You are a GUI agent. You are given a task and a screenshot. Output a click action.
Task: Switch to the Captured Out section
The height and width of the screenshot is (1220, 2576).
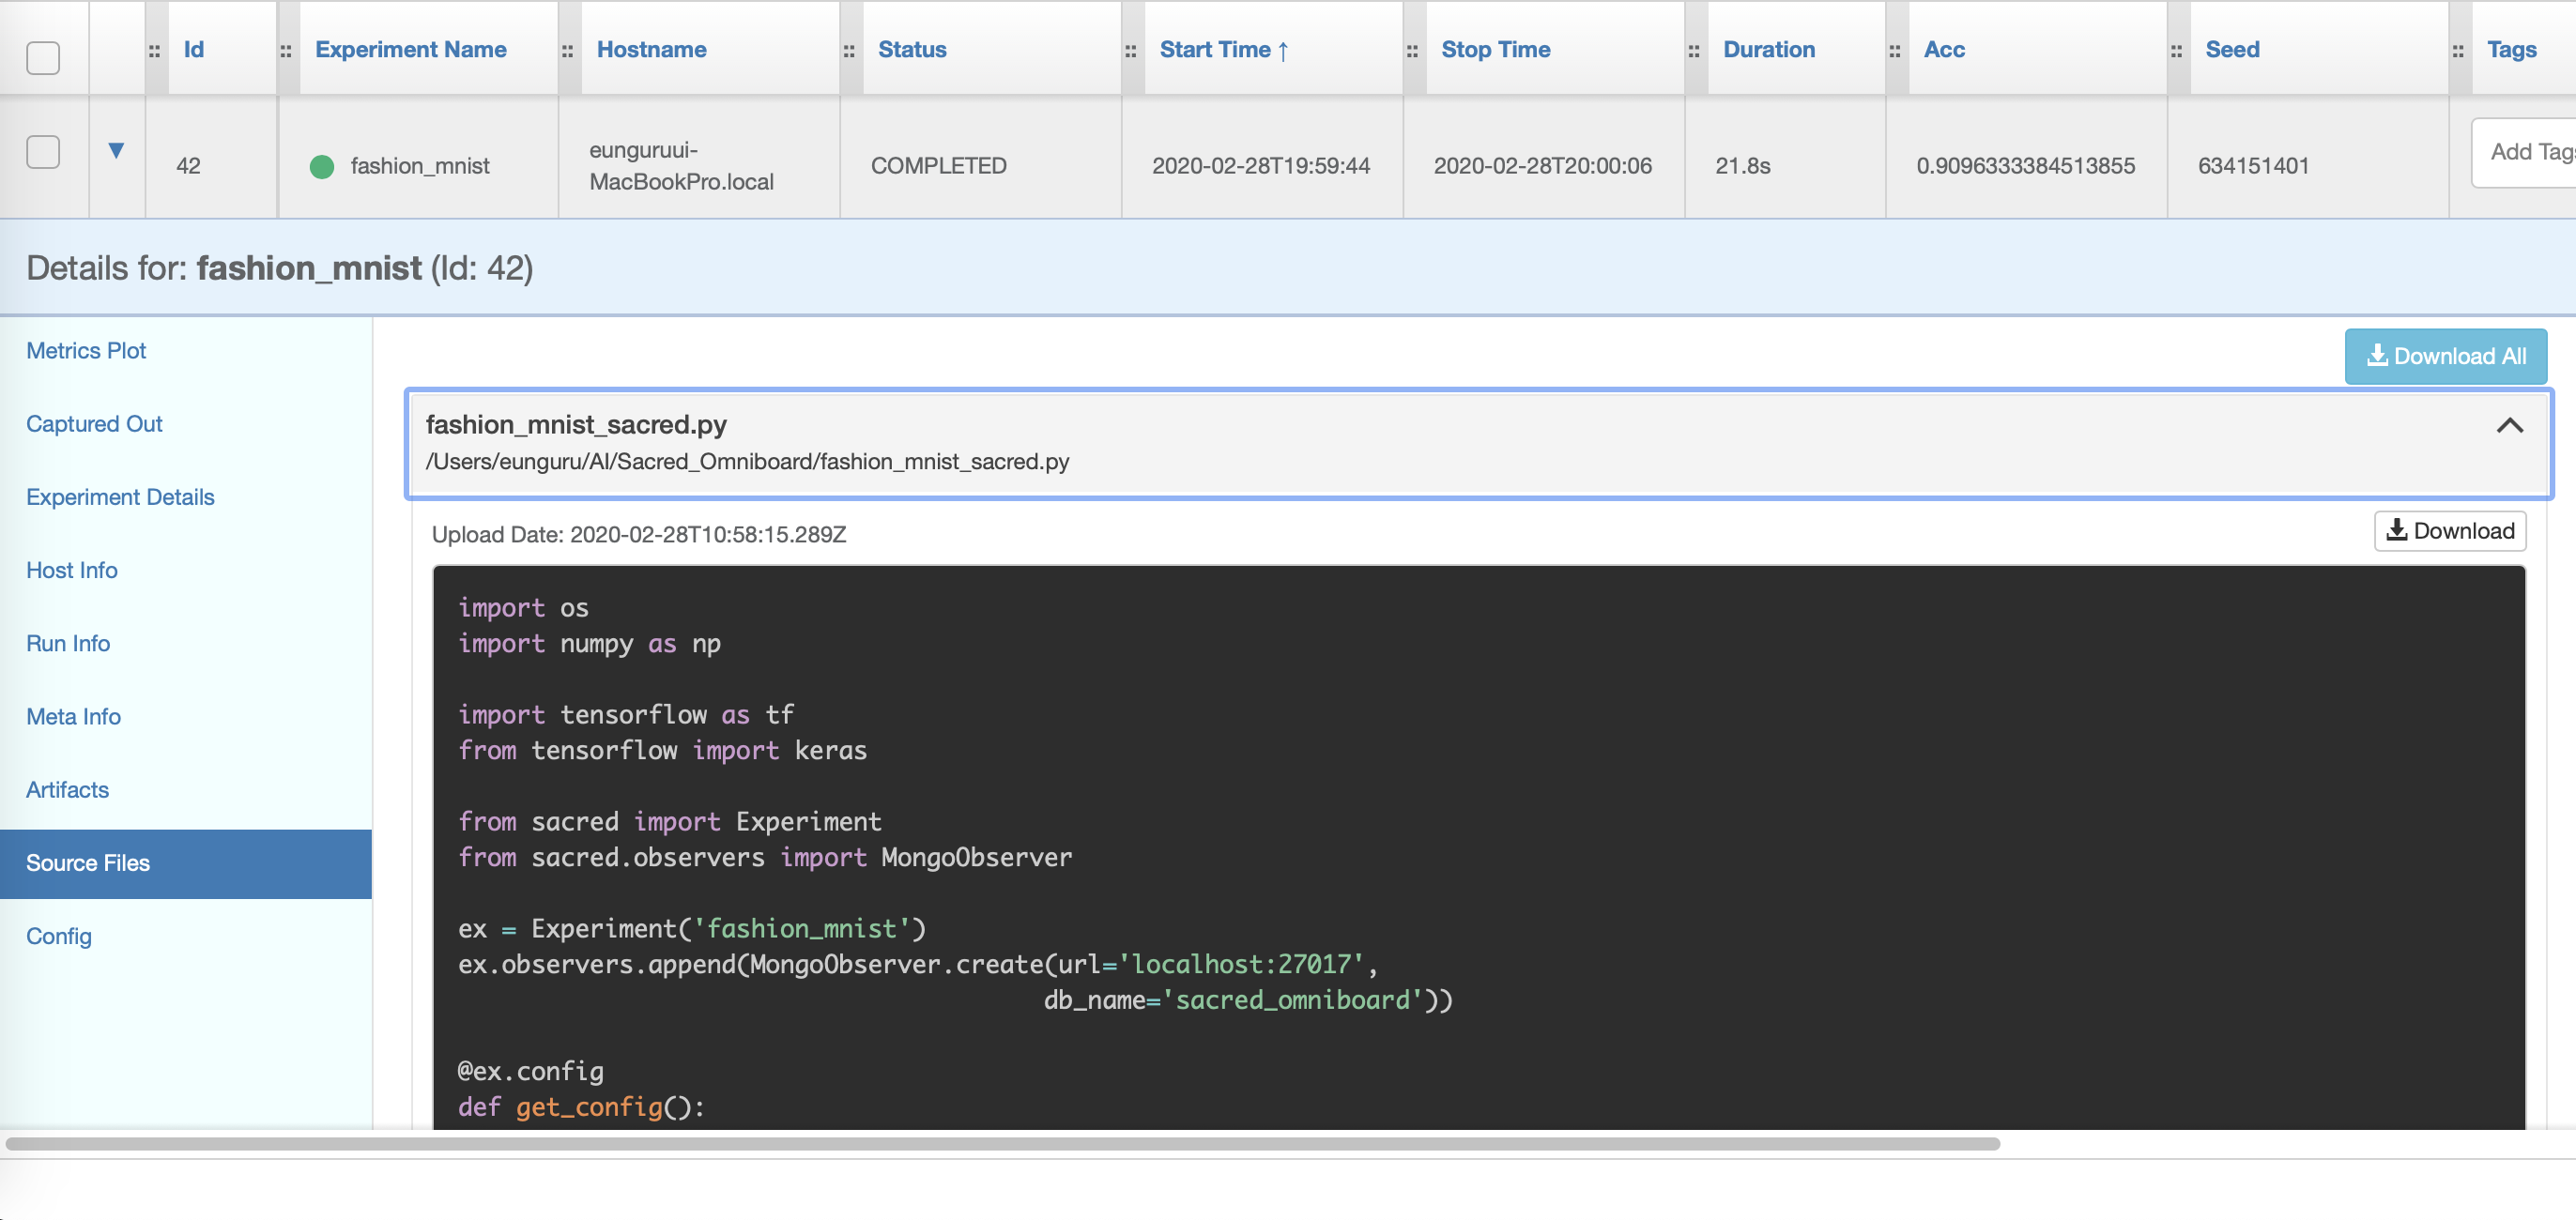(x=94, y=424)
